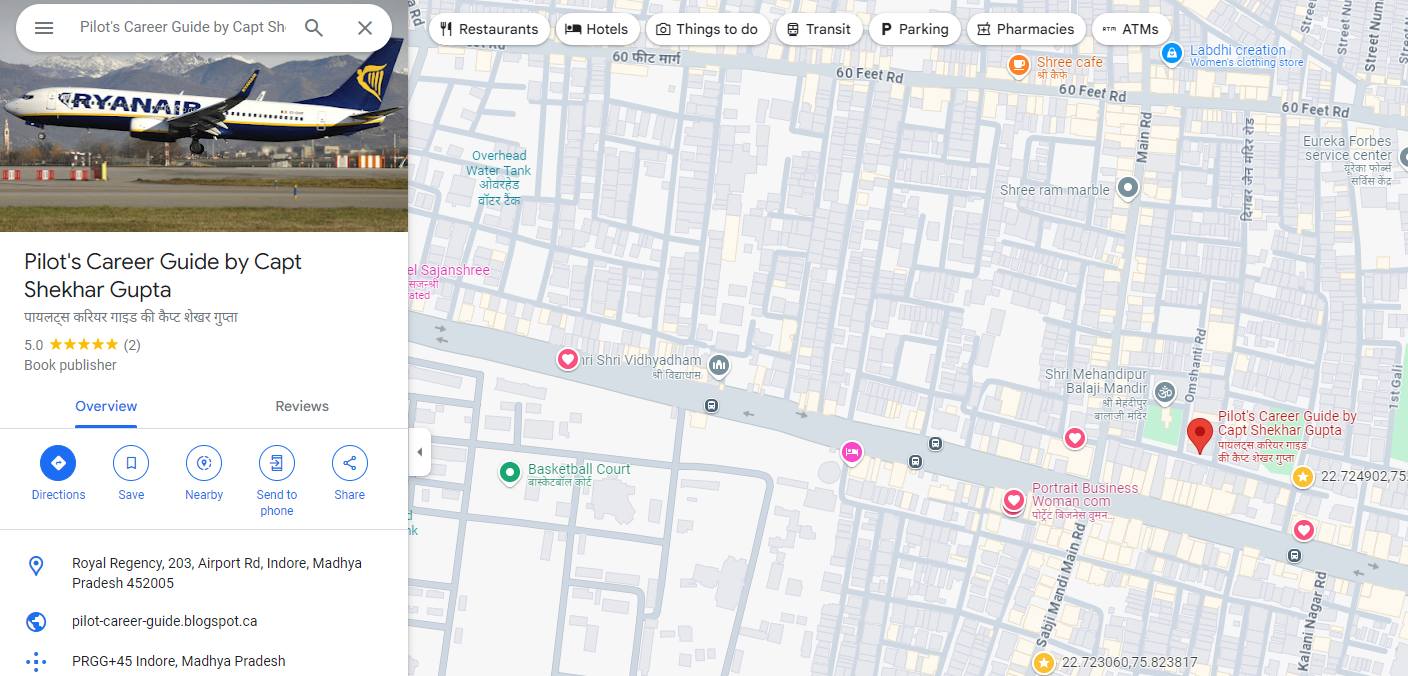Viewport: 1408px width, 676px height.
Task: Click the Portrait Business Woman.com heart marker
Action: pos(1014,500)
